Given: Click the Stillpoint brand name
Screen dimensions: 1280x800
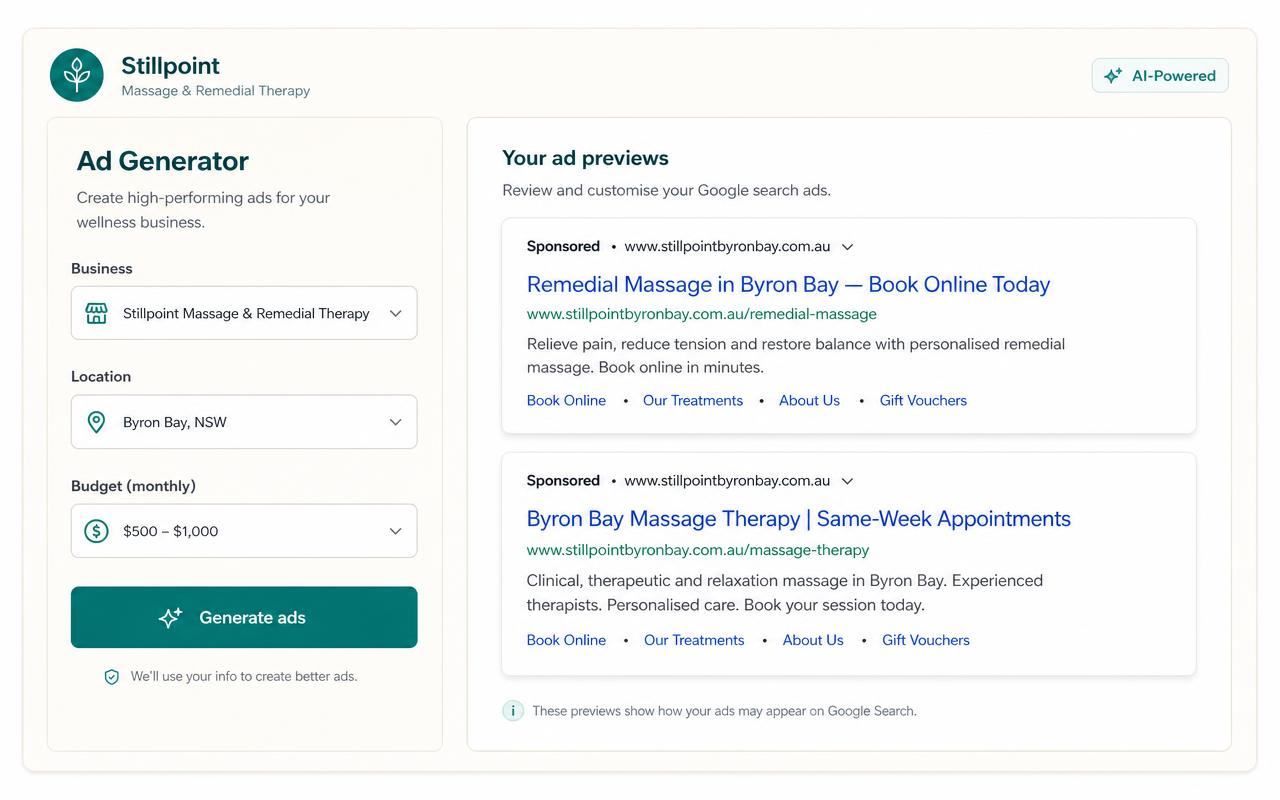Looking at the screenshot, I should pyautogui.click(x=171, y=66).
